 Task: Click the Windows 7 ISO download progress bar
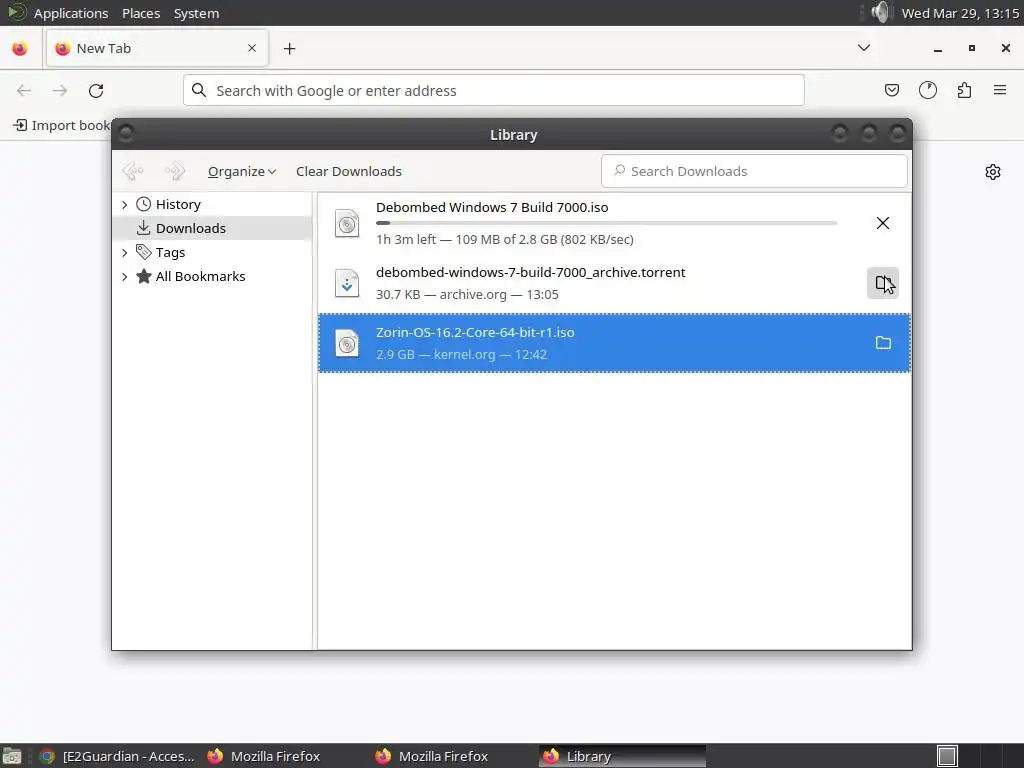pyautogui.click(x=606, y=223)
